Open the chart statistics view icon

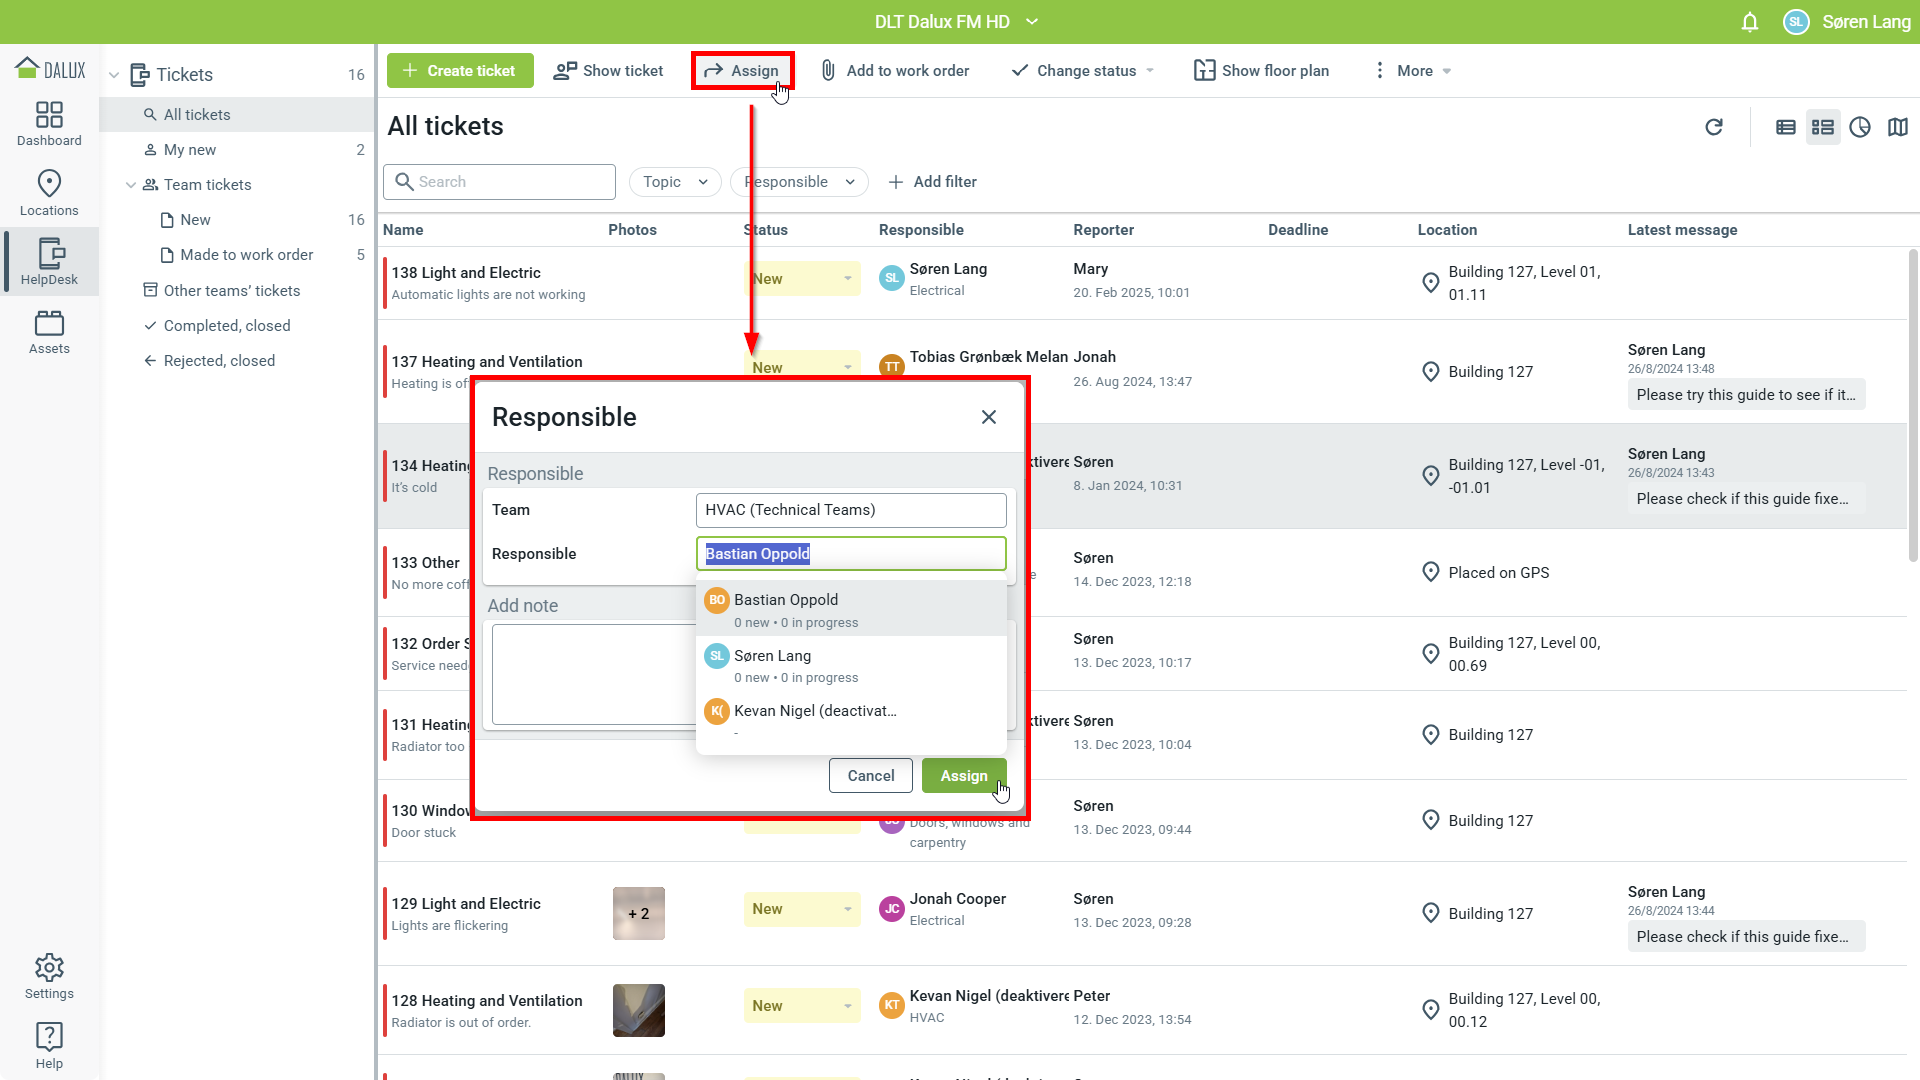(x=1860, y=127)
